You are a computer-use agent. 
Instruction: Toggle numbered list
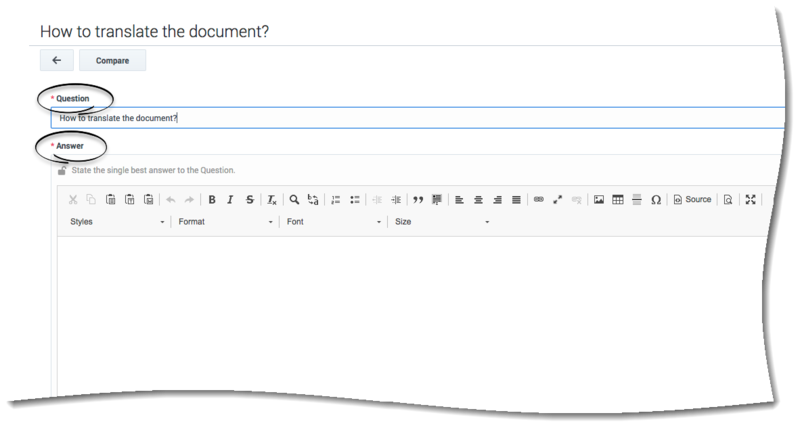point(335,199)
